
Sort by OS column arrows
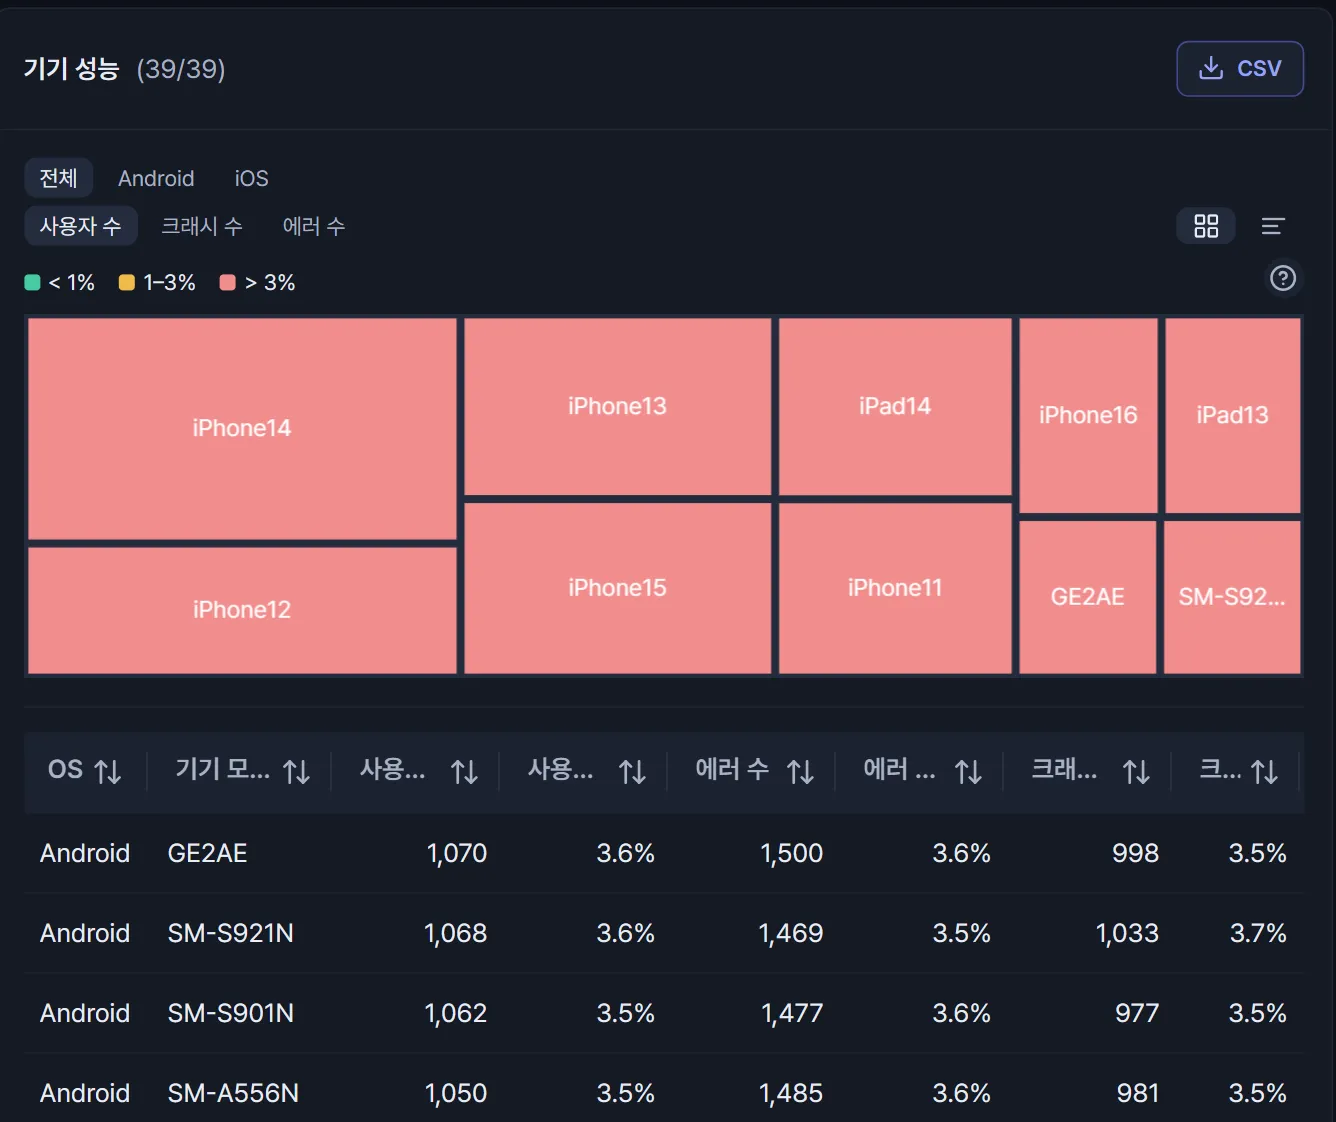108,771
